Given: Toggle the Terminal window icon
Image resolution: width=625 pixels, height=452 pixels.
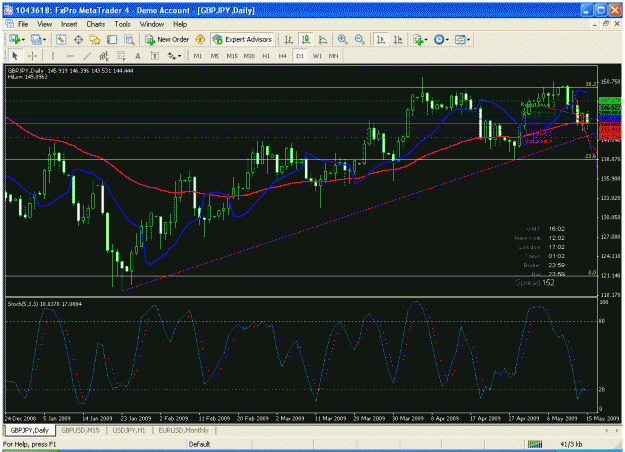Looking at the screenshot, I should click(112, 39).
